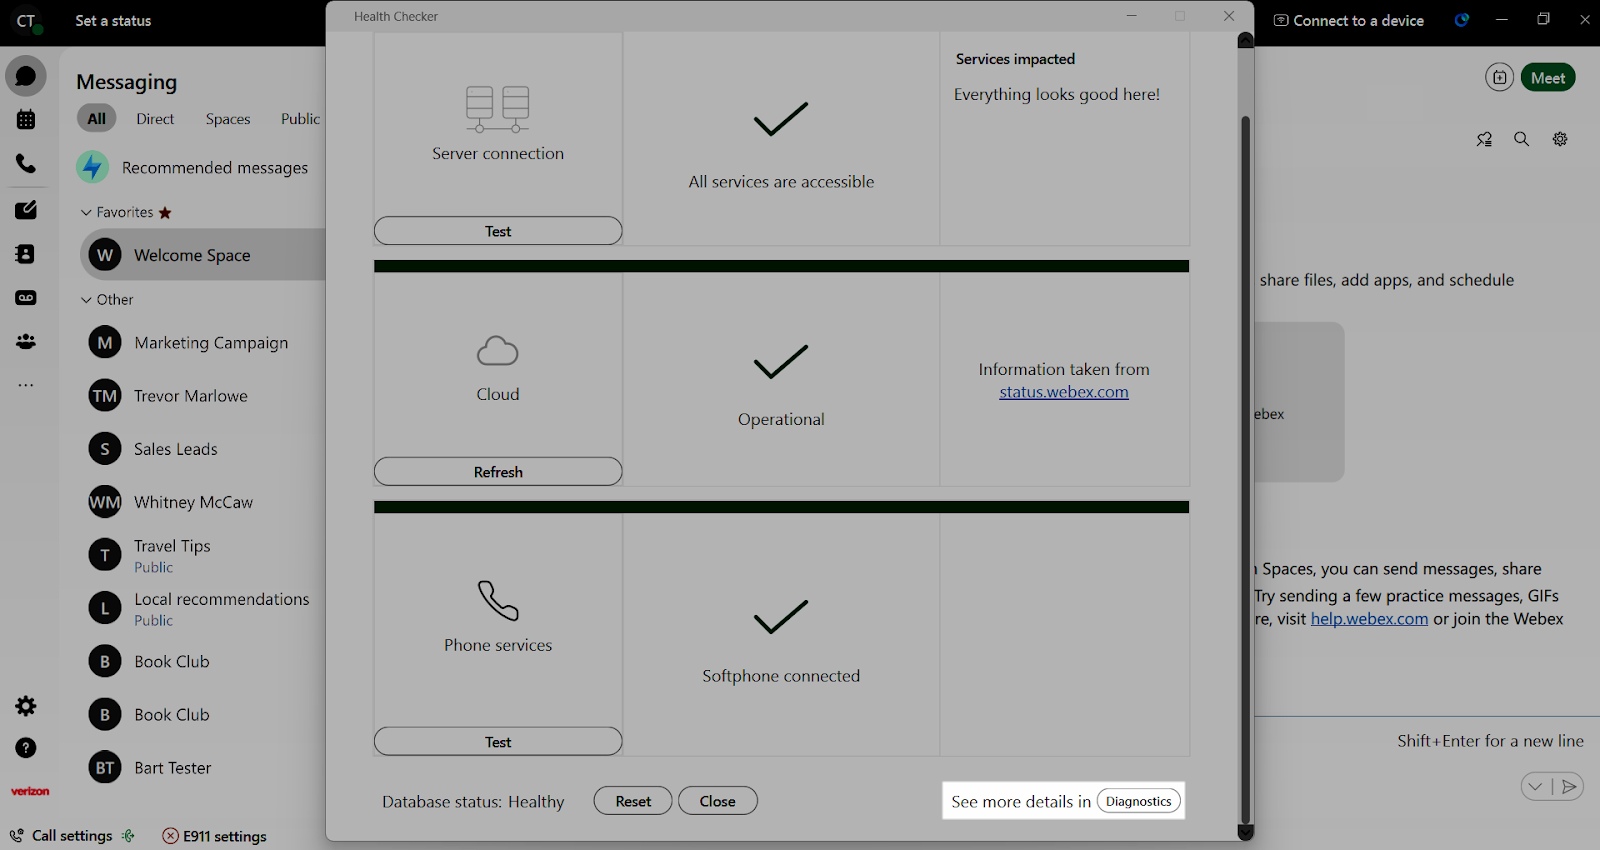Open the status.webex.com link
The width and height of the screenshot is (1600, 850).
1064,392
